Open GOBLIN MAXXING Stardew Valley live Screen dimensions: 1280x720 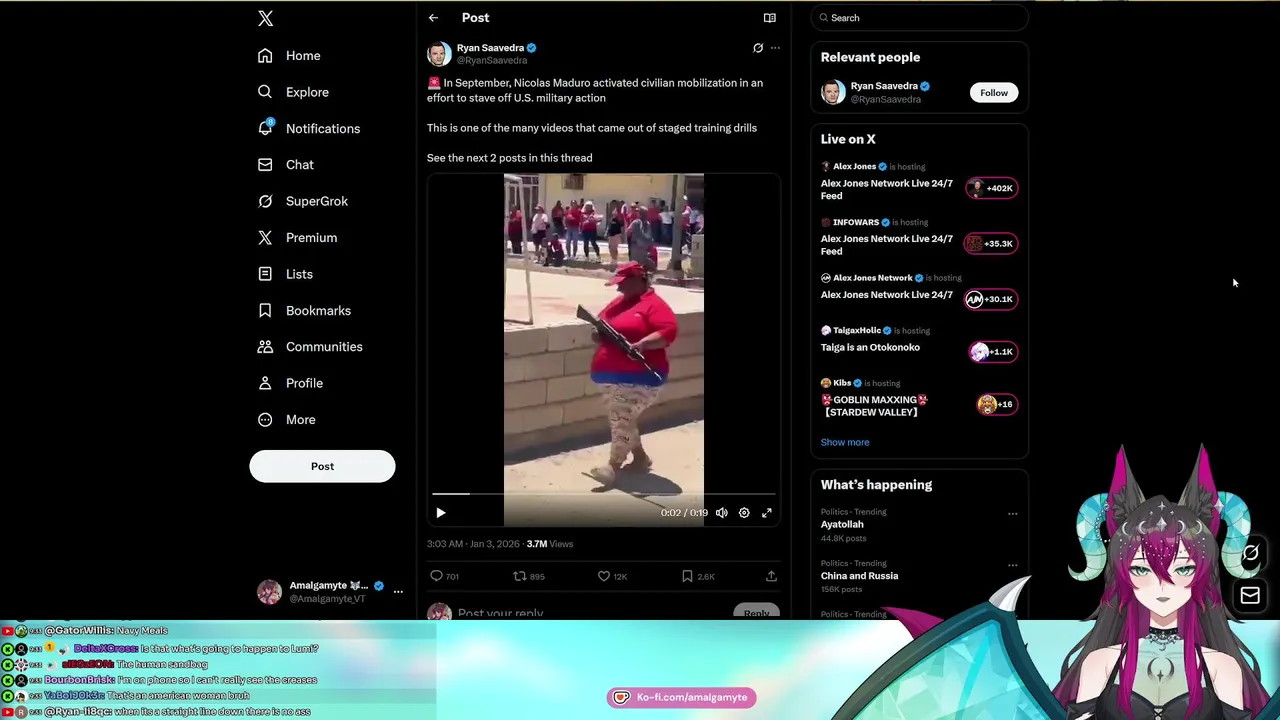tap(875, 406)
